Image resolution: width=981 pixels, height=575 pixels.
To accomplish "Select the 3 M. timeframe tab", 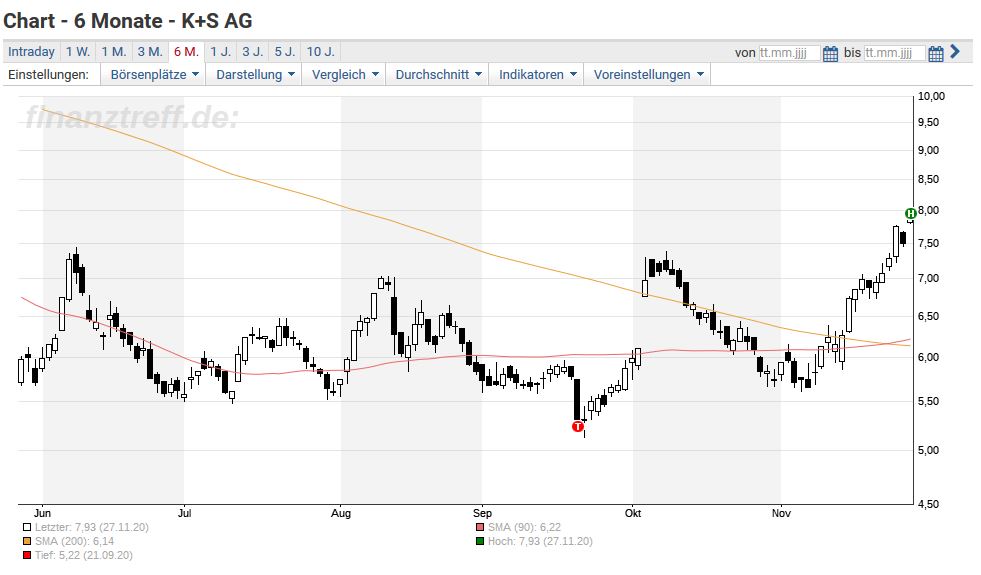I will (150, 52).
